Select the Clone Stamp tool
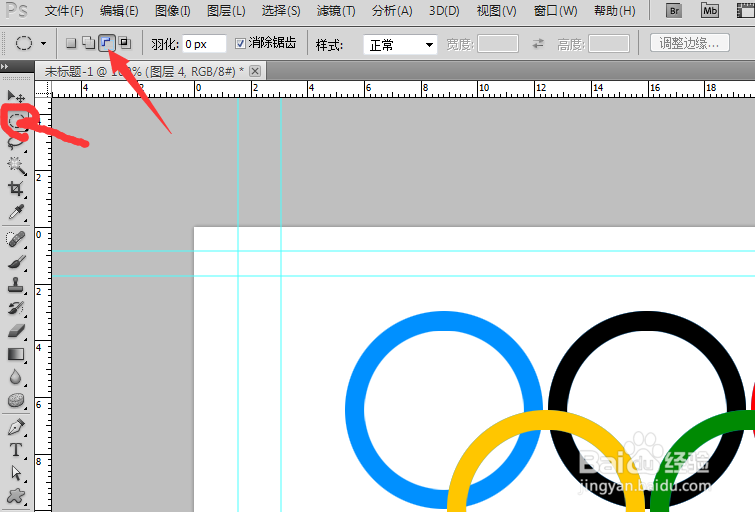Screen dimensions: 755x512 click(x=16, y=285)
